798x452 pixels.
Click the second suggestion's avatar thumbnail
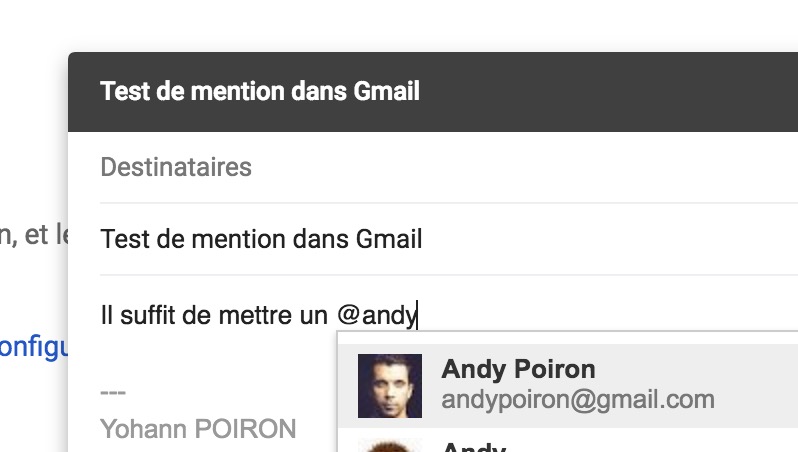pyautogui.click(x=390, y=443)
